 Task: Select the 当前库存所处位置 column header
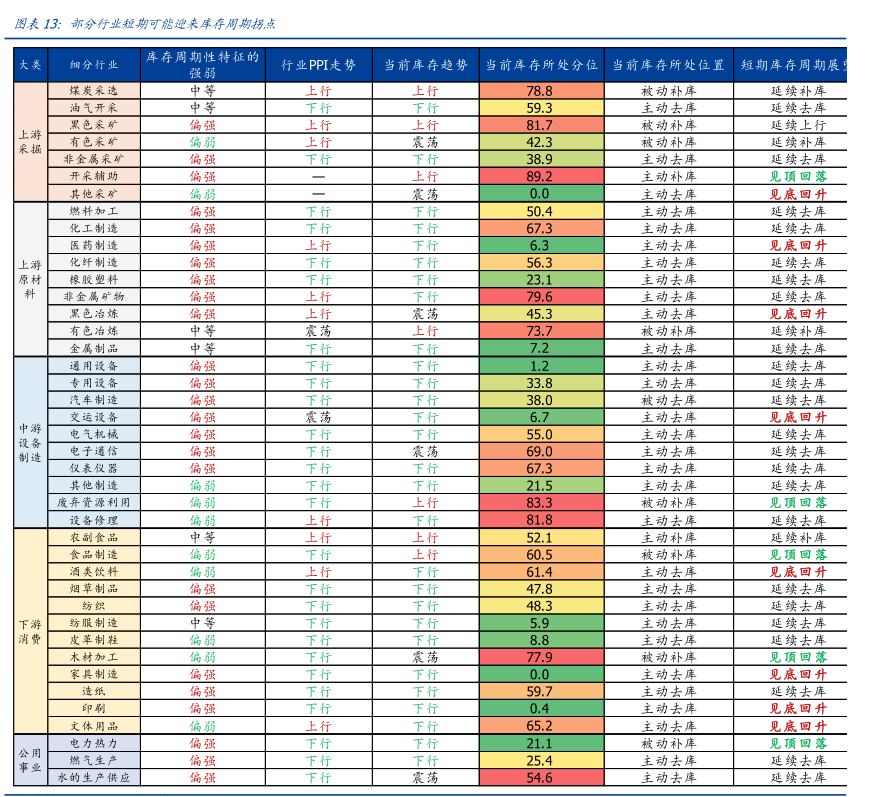pyautogui.click(x=668, y=65)
